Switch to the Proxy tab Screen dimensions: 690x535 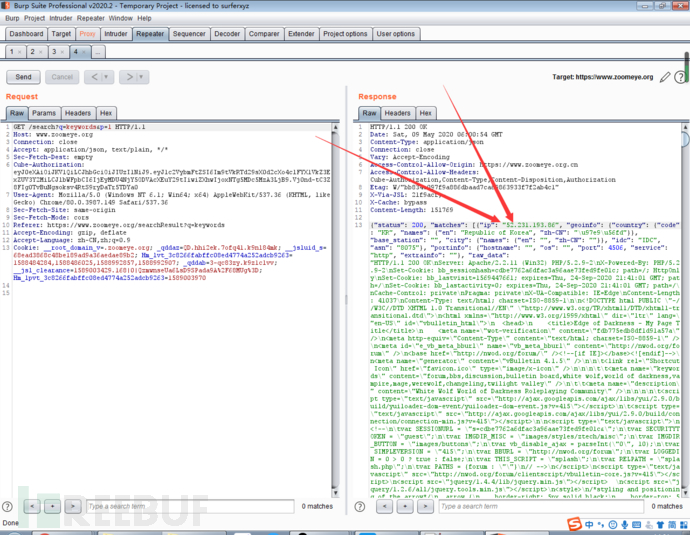[87, 34]
